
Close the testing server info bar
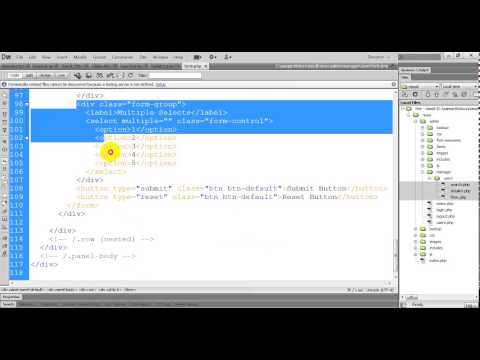pos(394,84)
